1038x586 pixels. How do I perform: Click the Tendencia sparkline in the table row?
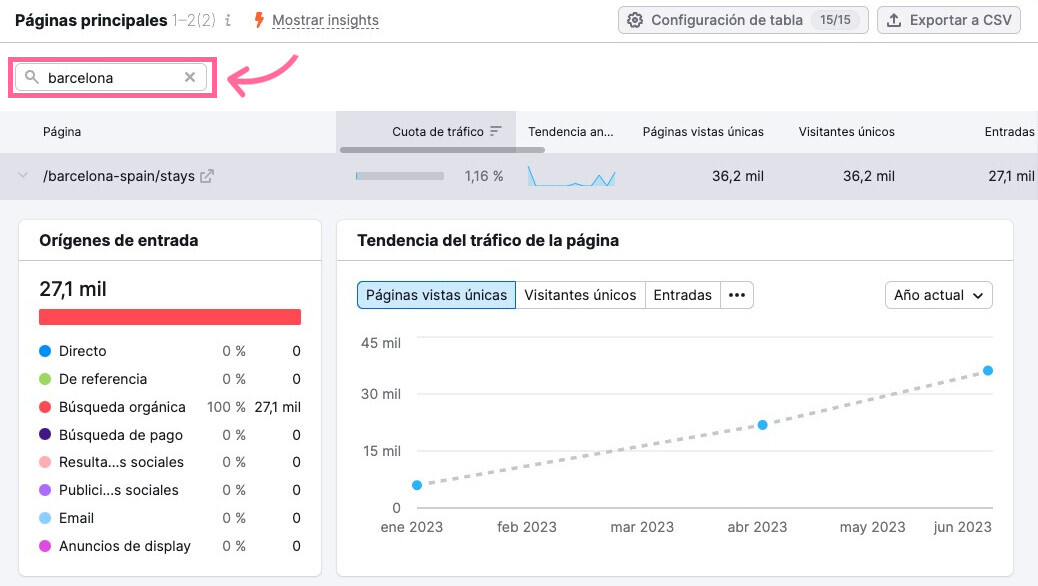571,177
